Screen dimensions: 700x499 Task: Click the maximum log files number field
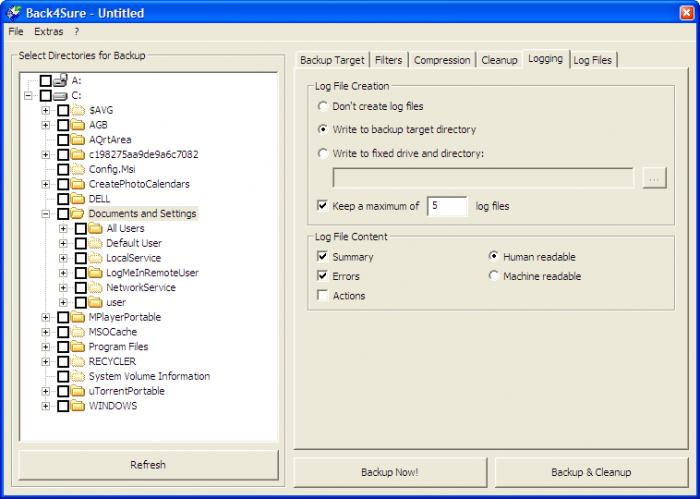(447, 206)
